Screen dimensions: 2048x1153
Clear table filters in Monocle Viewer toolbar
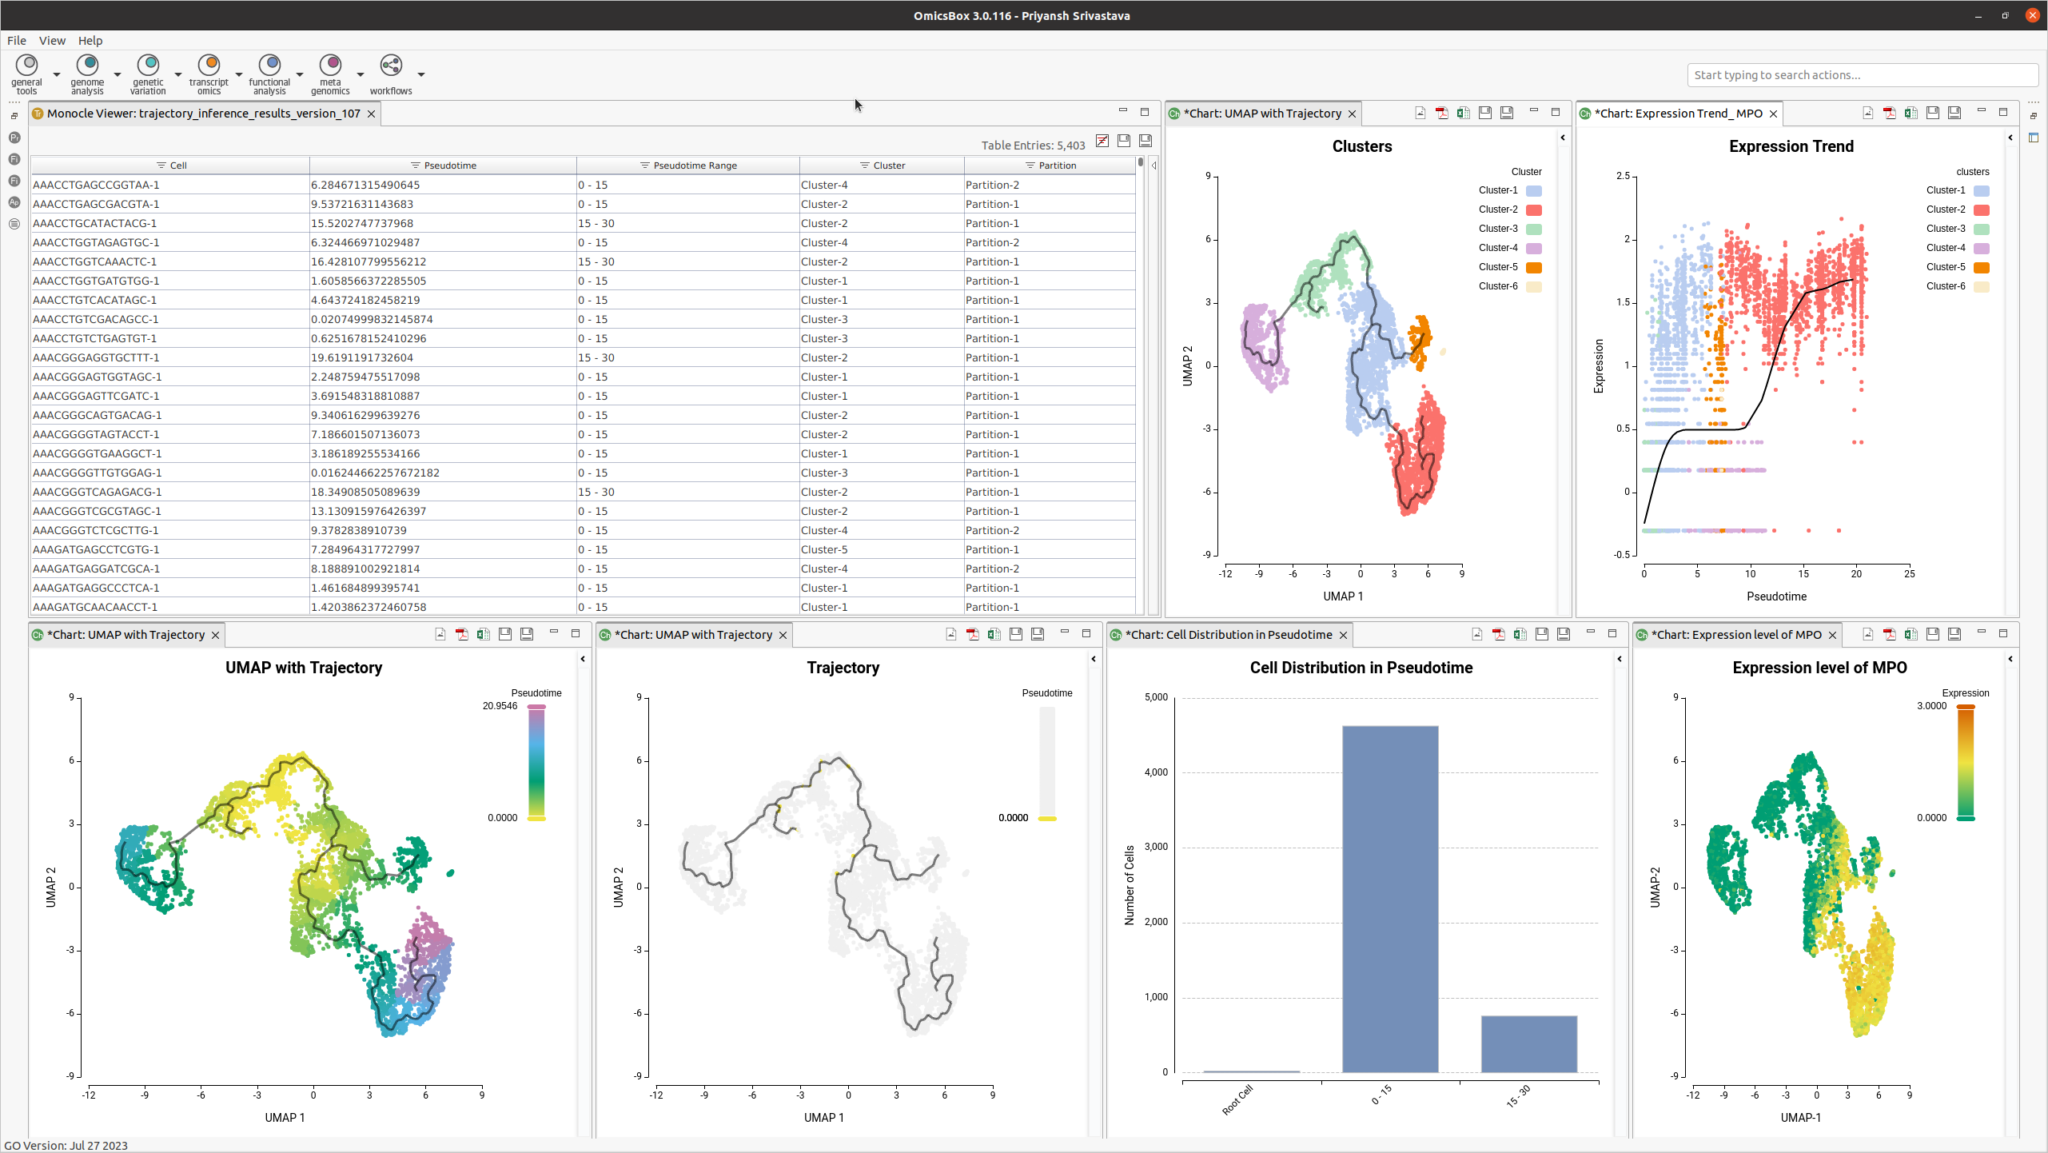pyautogui.click(x=1102, y=141)
